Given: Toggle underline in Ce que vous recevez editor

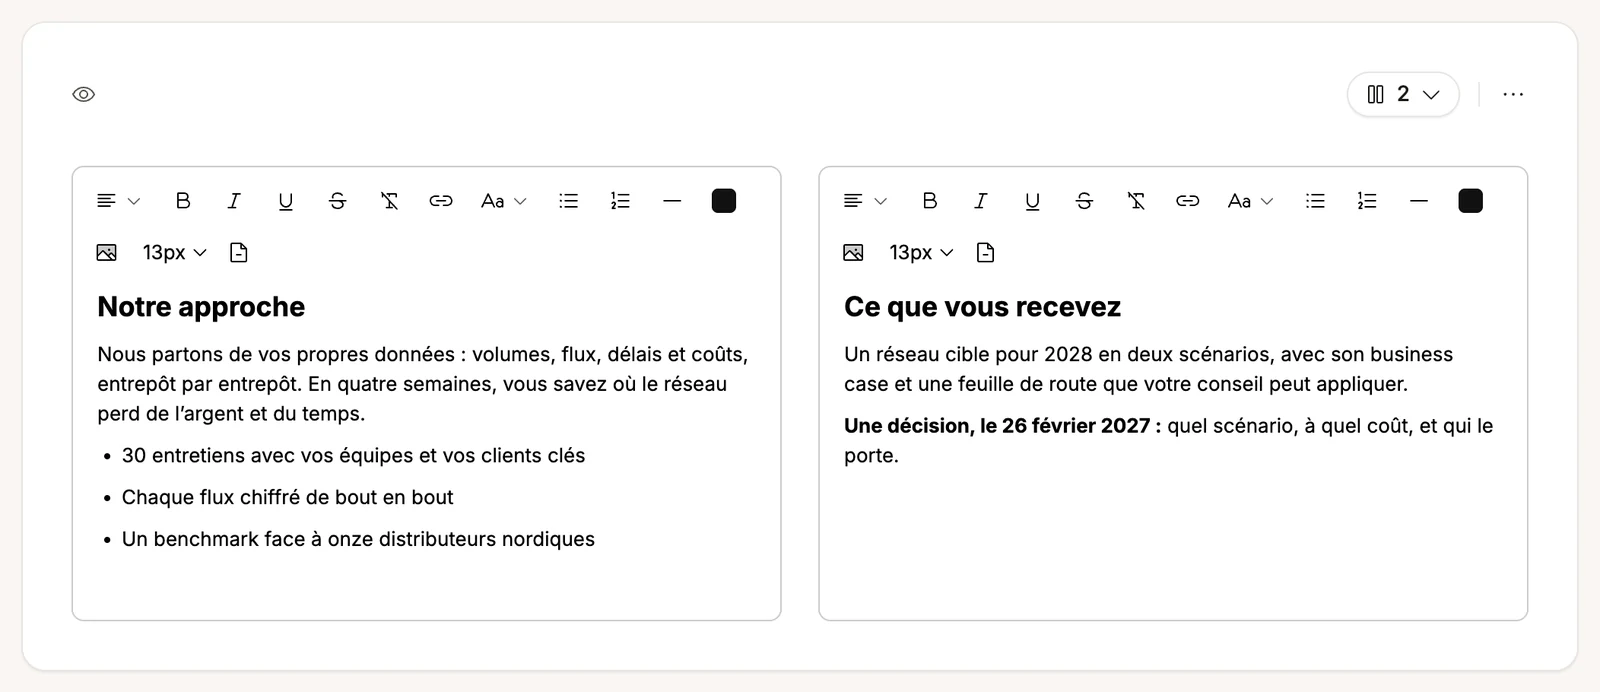Looking at the screenshot, I should (1033, 201).
